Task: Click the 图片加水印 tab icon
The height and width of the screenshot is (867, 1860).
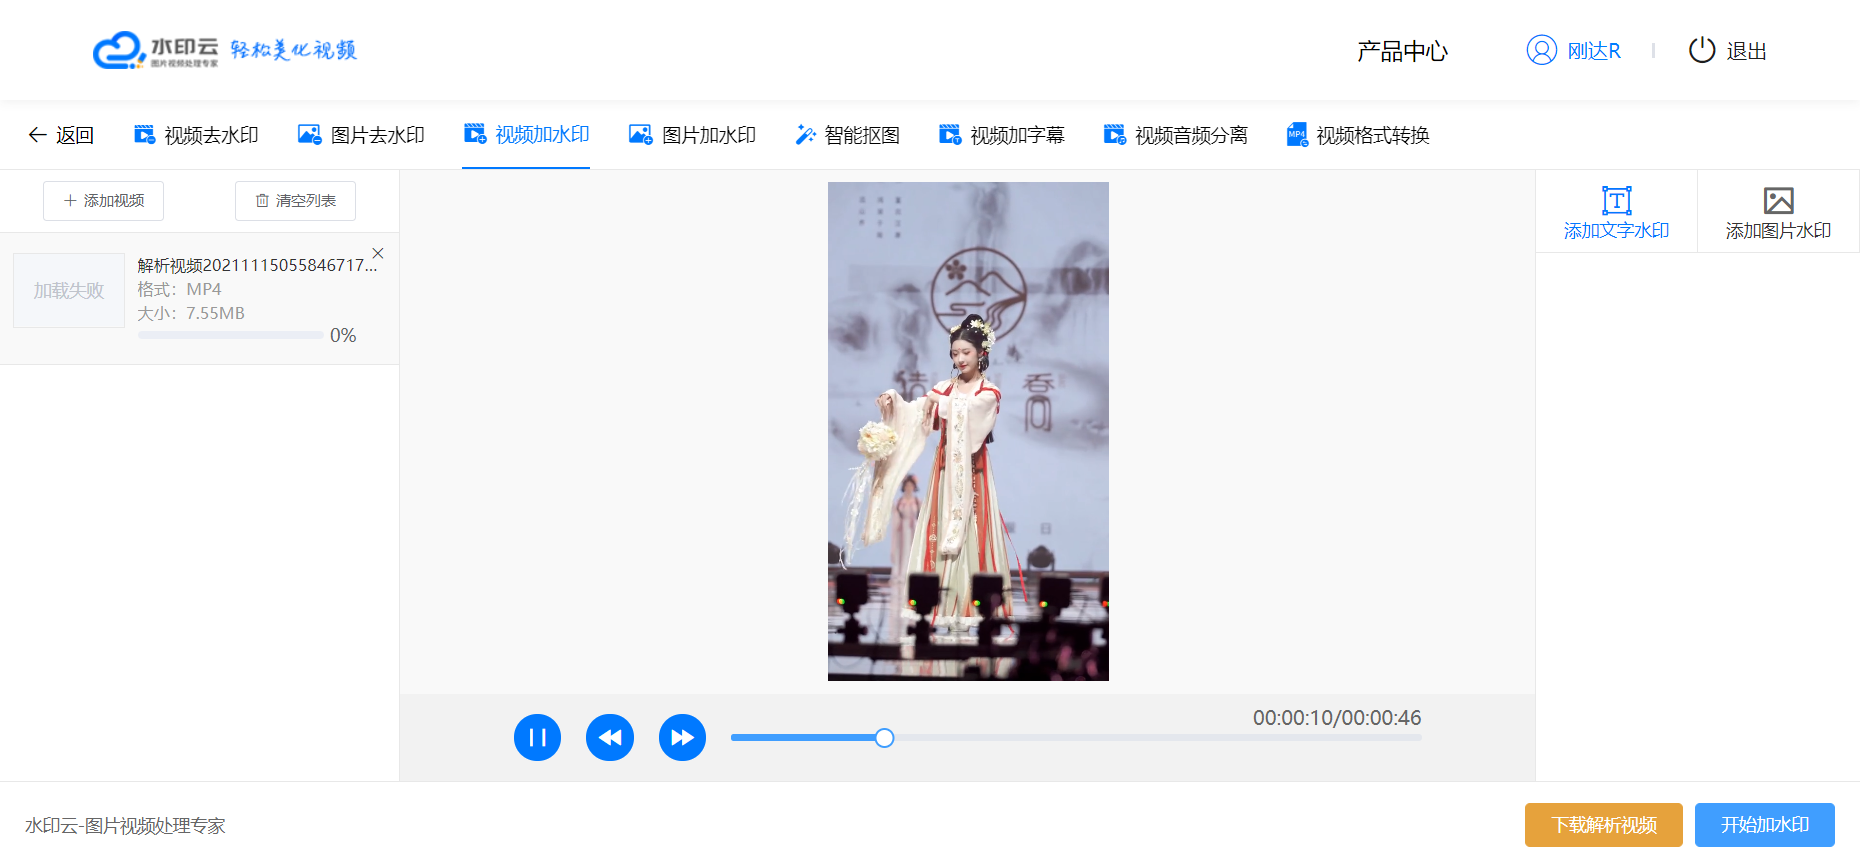Action: click(640, 134)
